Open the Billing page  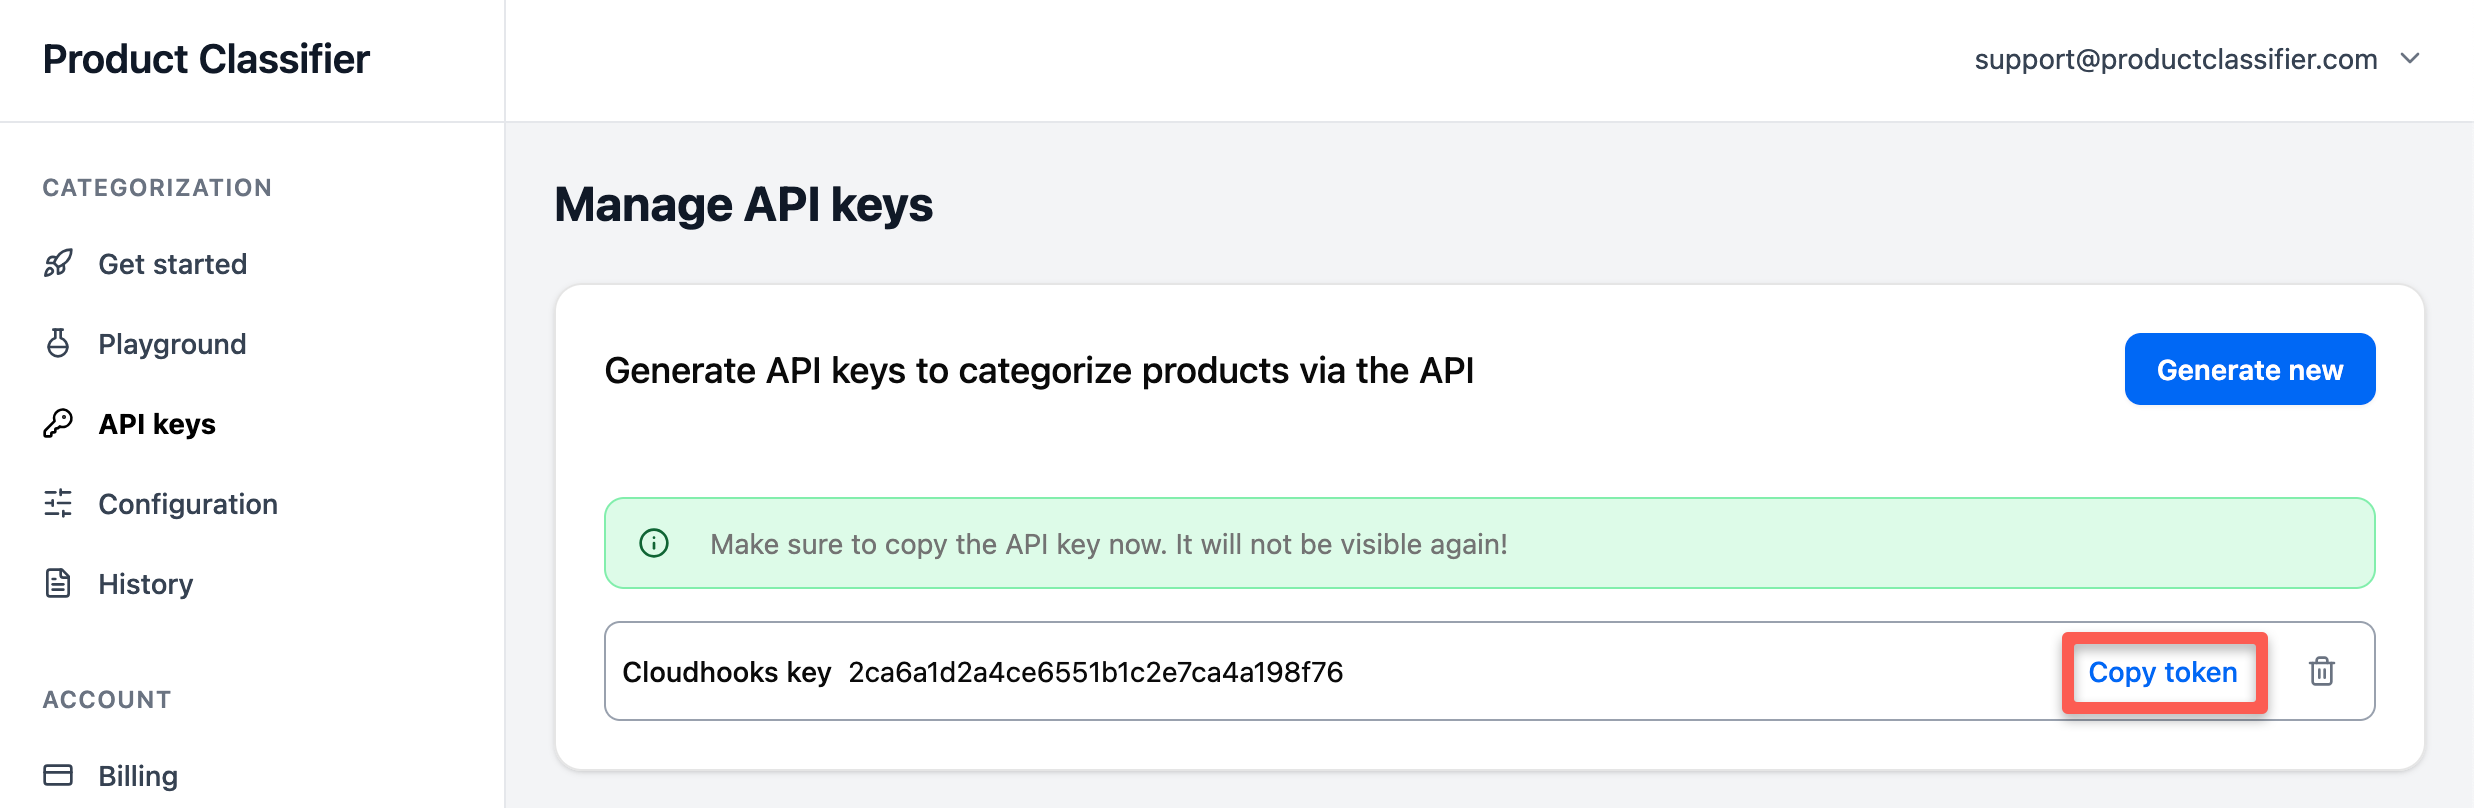click(x=138, y=776)
